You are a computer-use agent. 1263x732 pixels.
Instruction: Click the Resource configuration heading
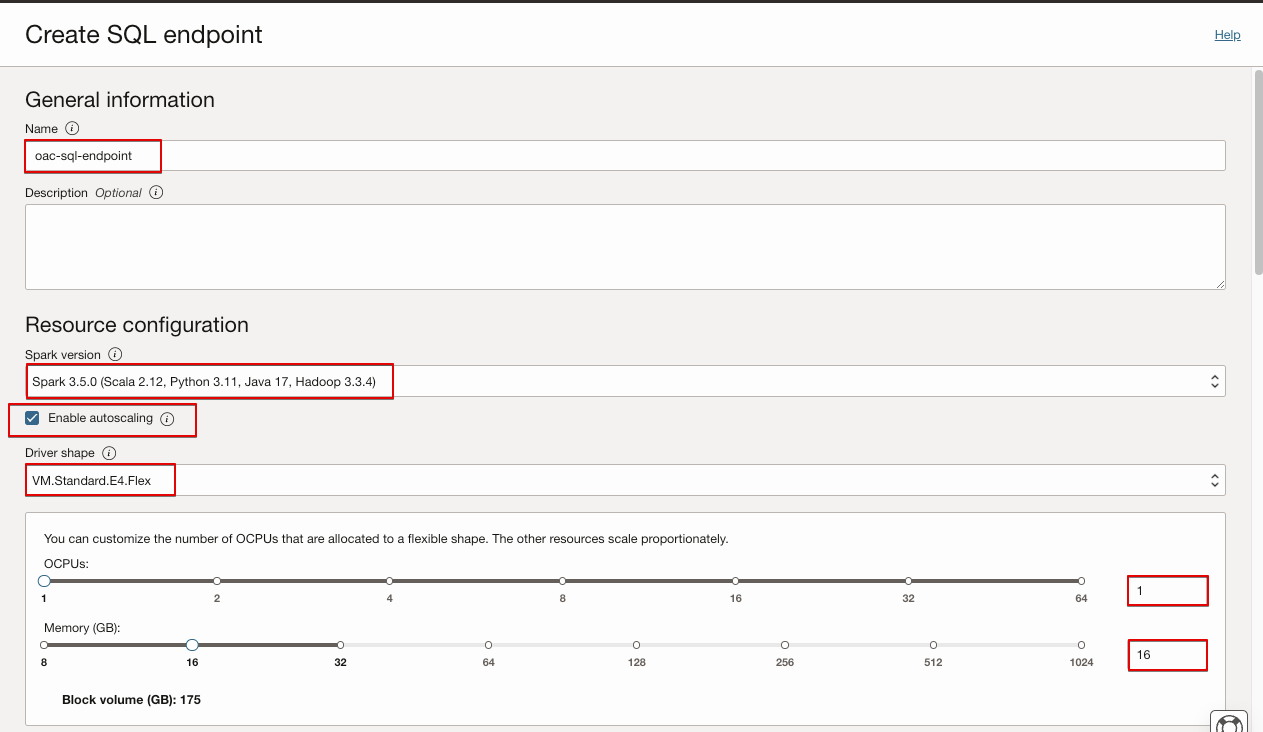tap(137, 325)
